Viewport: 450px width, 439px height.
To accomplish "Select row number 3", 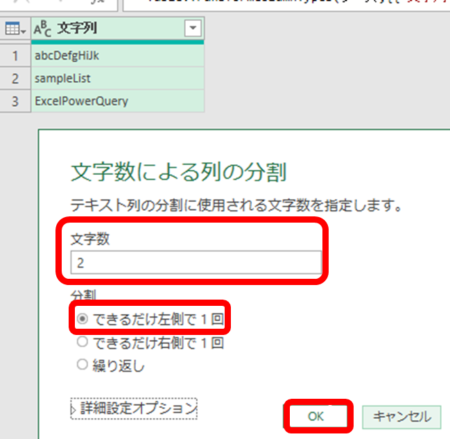I will point(15,101).
